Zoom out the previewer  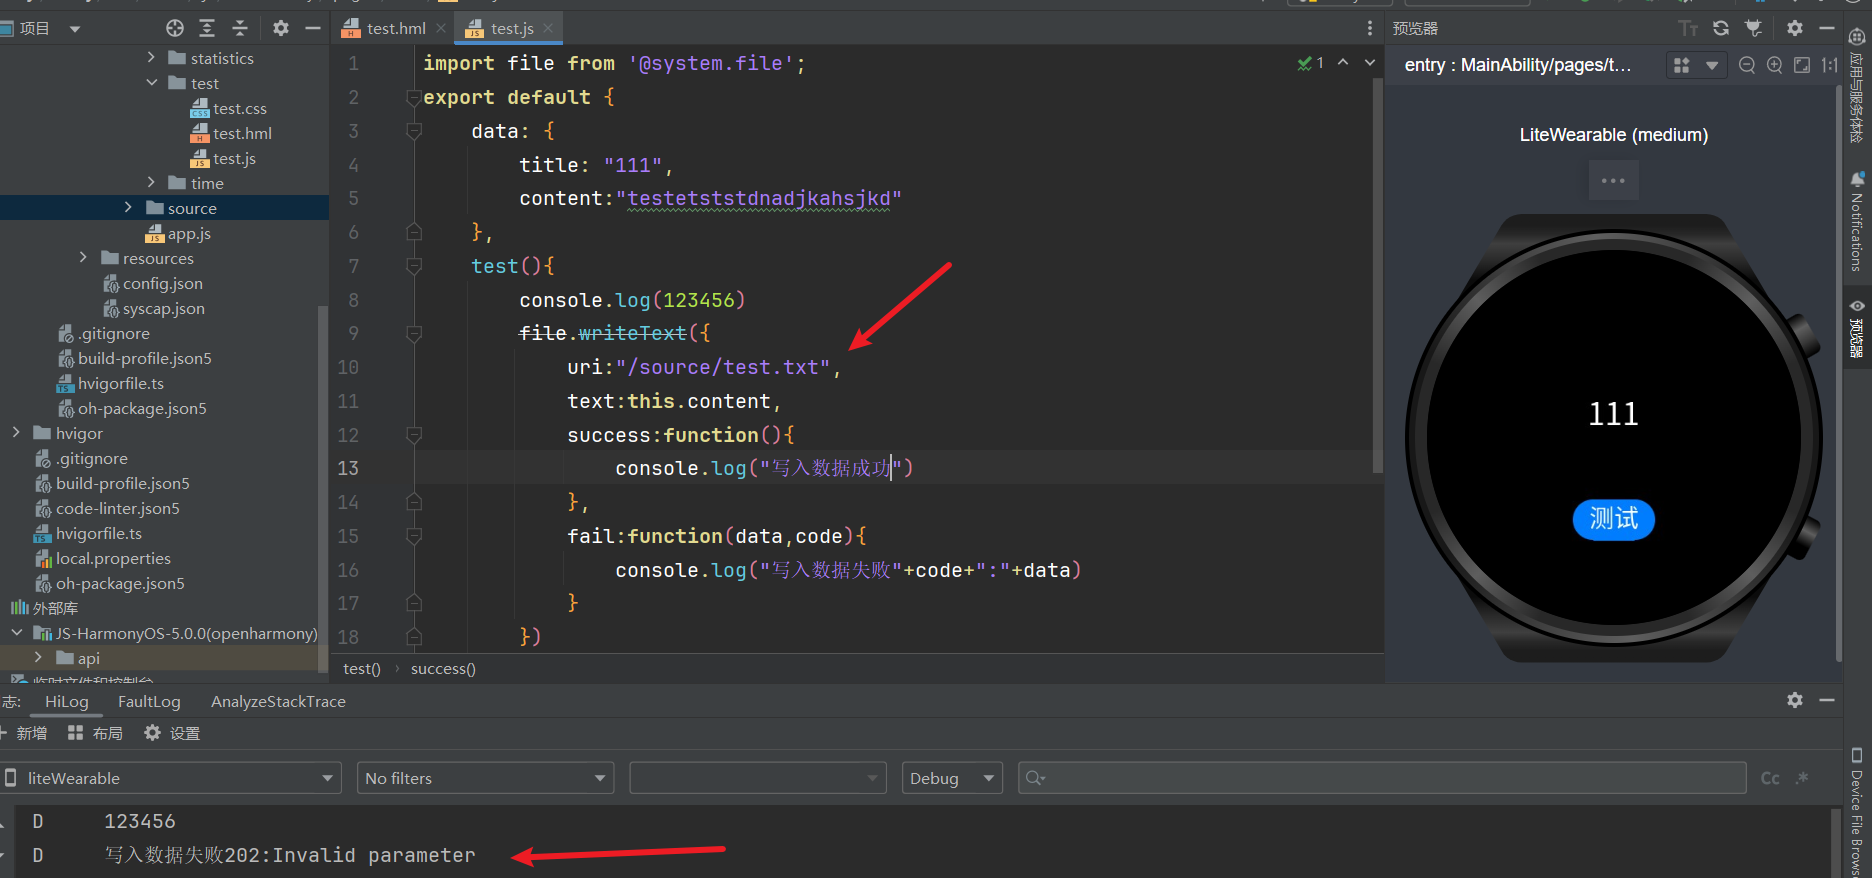tap(1747, 65)
